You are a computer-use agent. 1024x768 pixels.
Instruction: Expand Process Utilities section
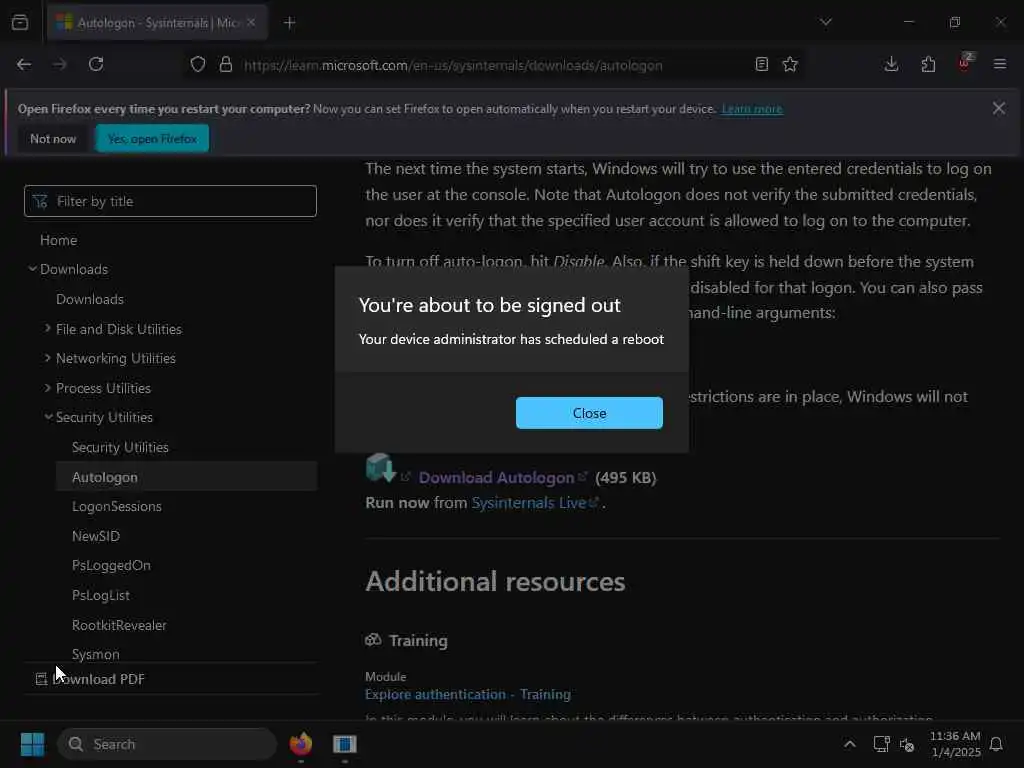coord(103,388)
